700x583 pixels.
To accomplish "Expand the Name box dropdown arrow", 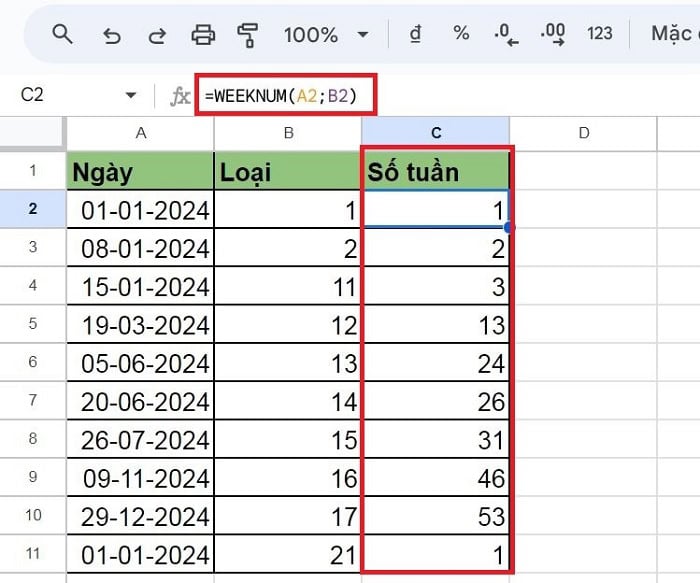I will click(130, 96).
